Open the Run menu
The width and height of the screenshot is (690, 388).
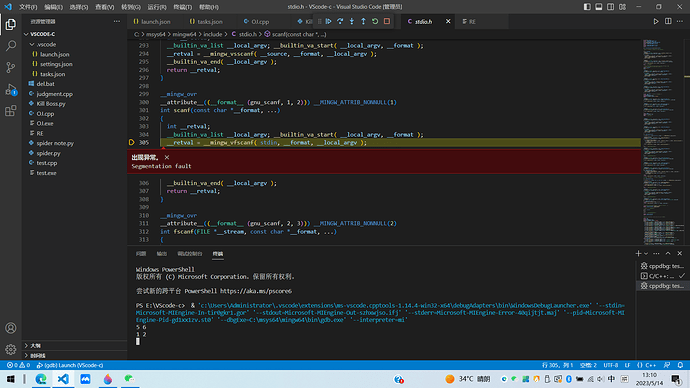point(157,7)
